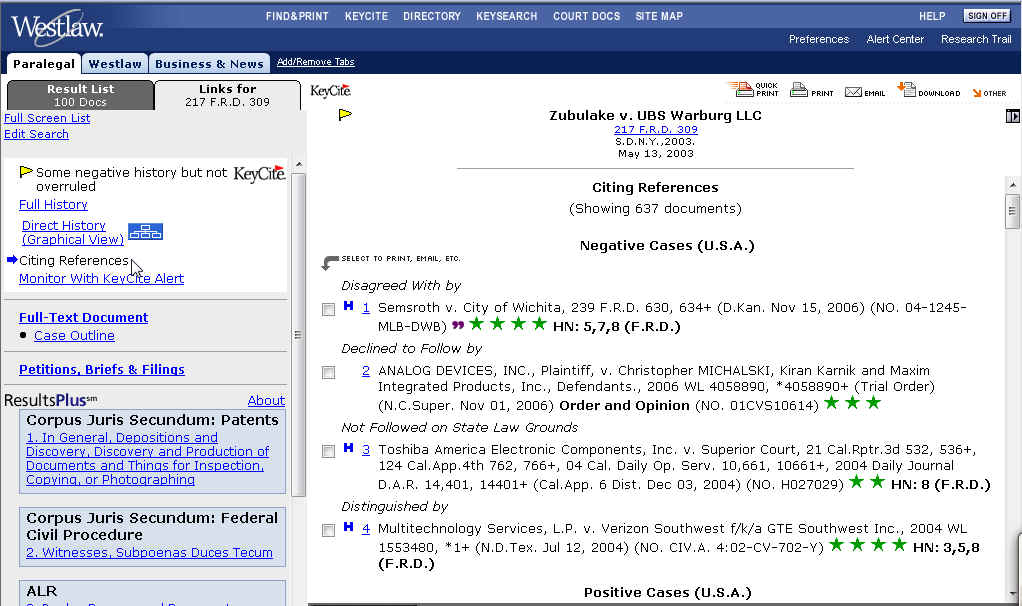Click the Download icon

[905, 90]
